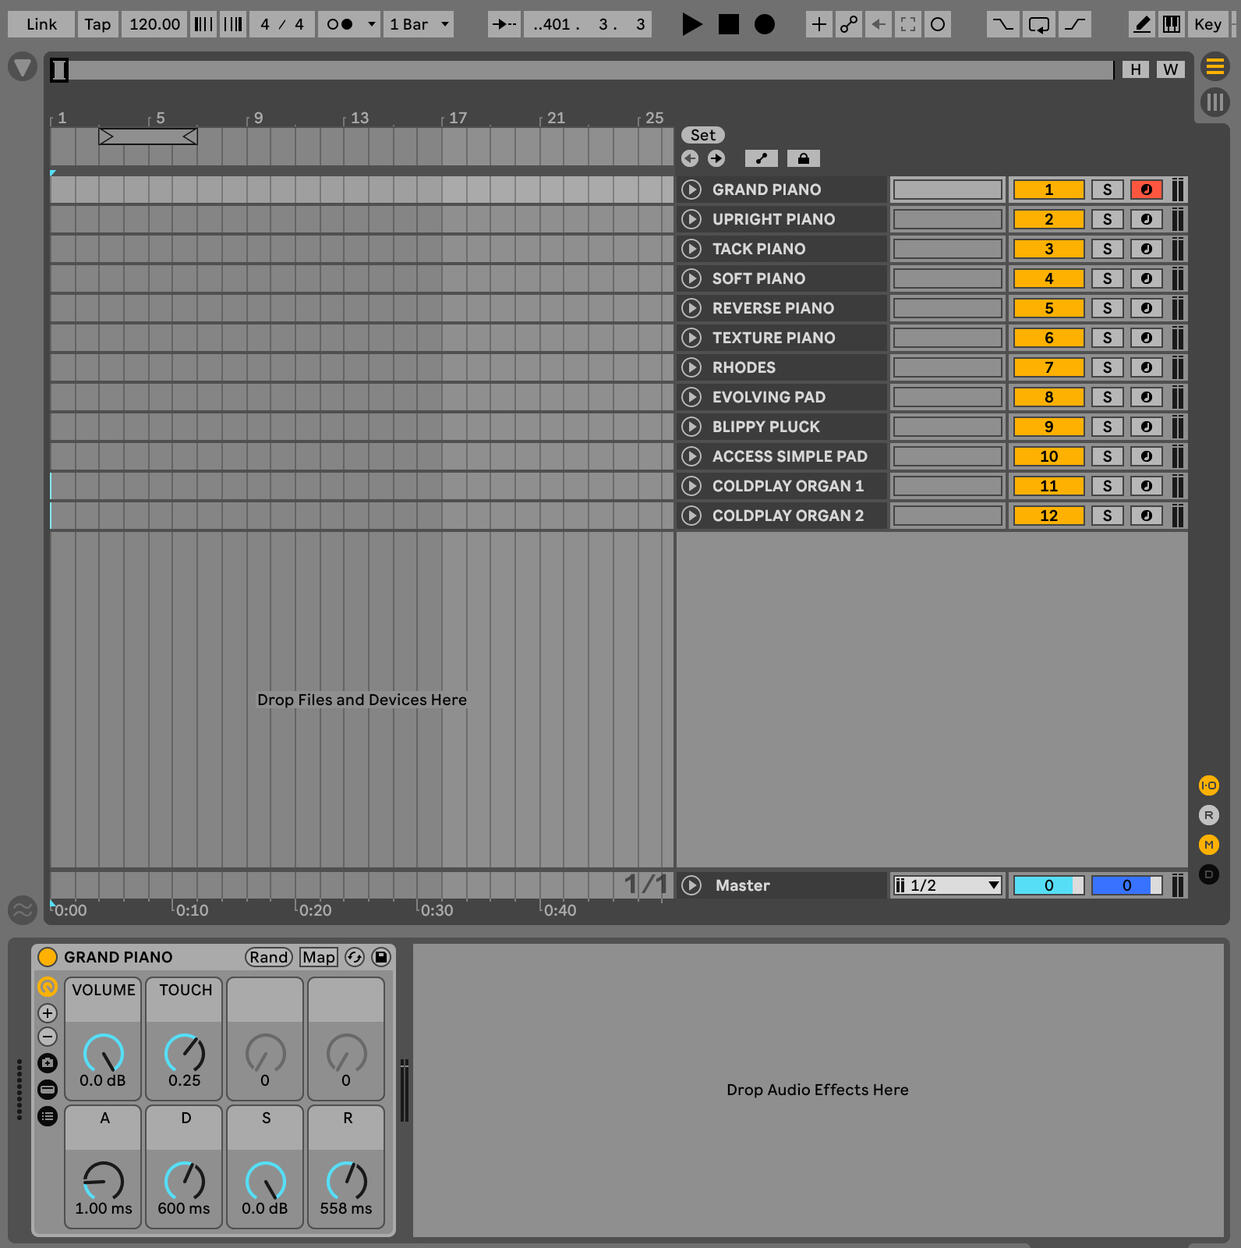
Task: Disable the GRAND PIANO device activator
Action: (47, 957)
